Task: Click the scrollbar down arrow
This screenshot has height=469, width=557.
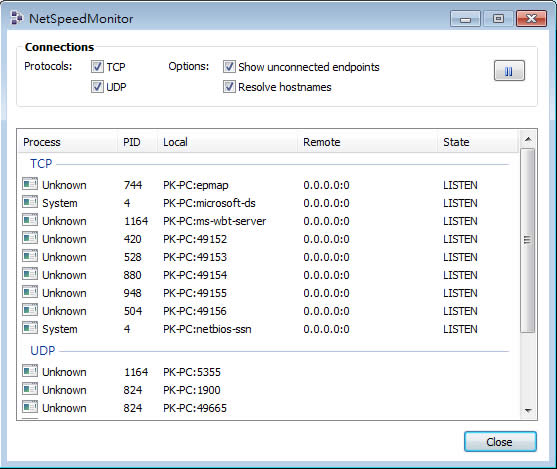Action: tap(528, 411)
